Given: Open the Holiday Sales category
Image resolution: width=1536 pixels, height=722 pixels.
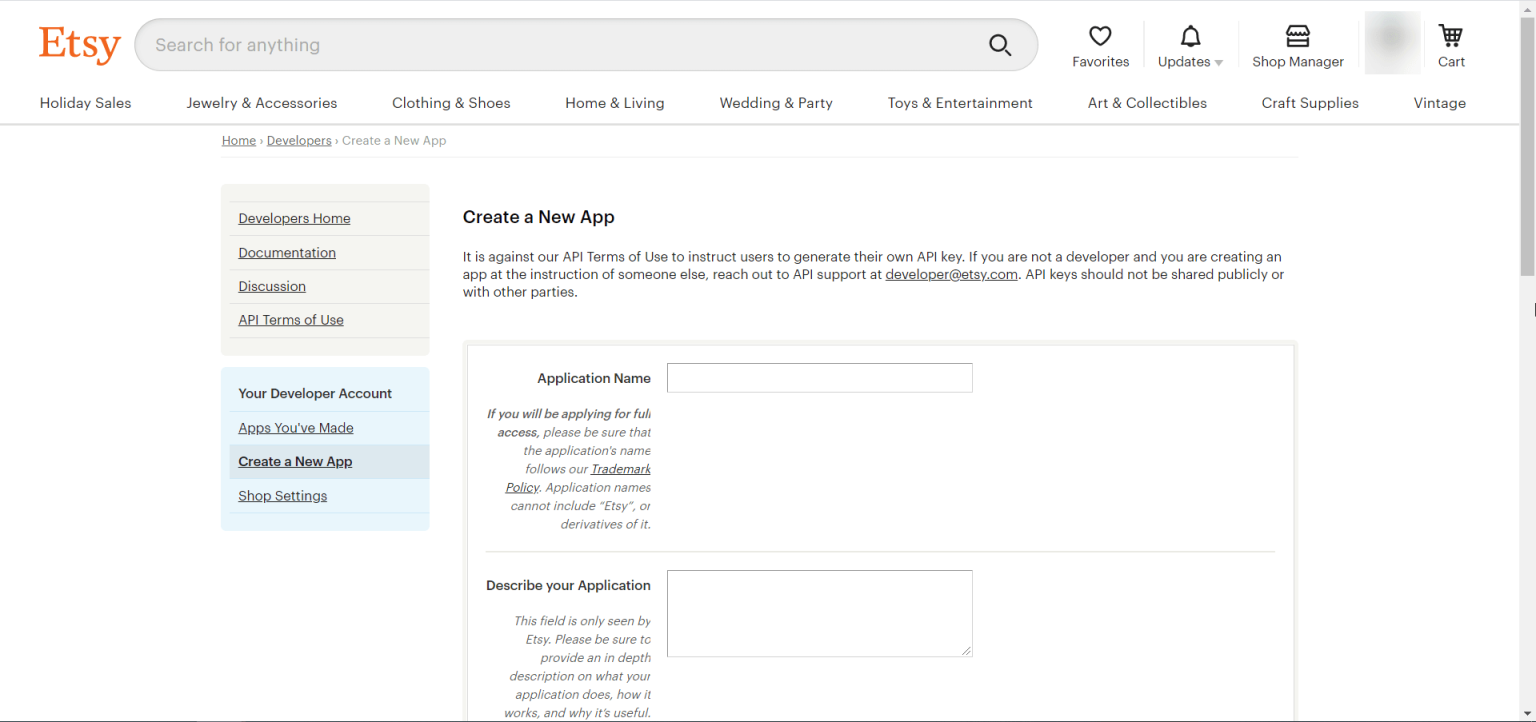Looking at the screenshot, I should tap(85, 103).
